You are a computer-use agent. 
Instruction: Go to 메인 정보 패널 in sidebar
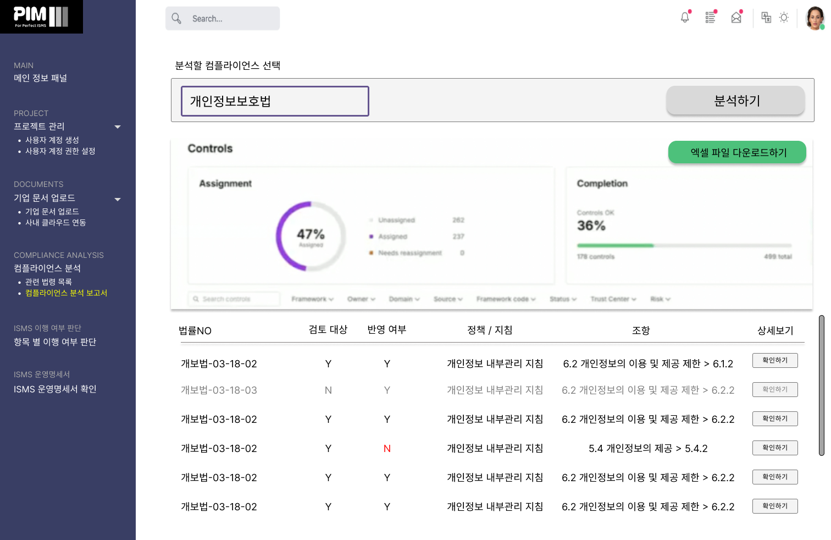click(41, 78)
